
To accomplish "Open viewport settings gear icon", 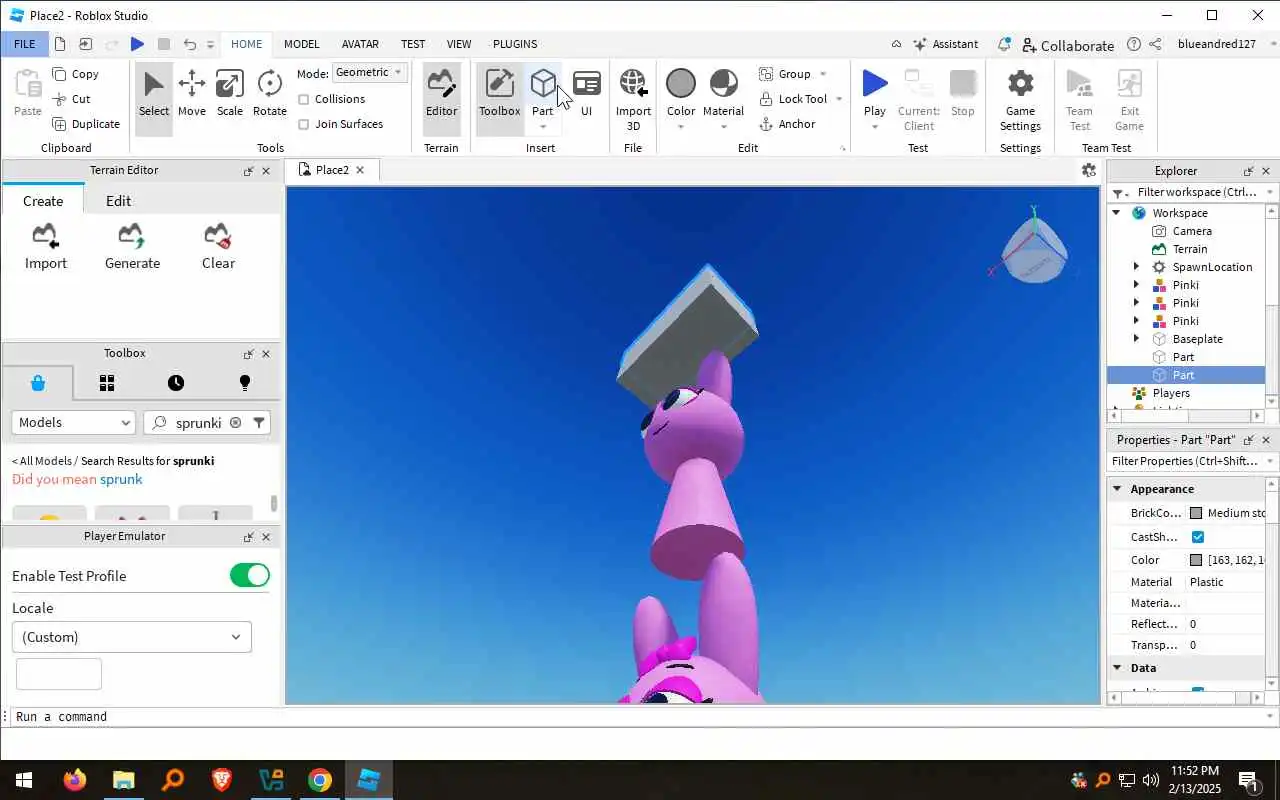I will point(1089,170).
